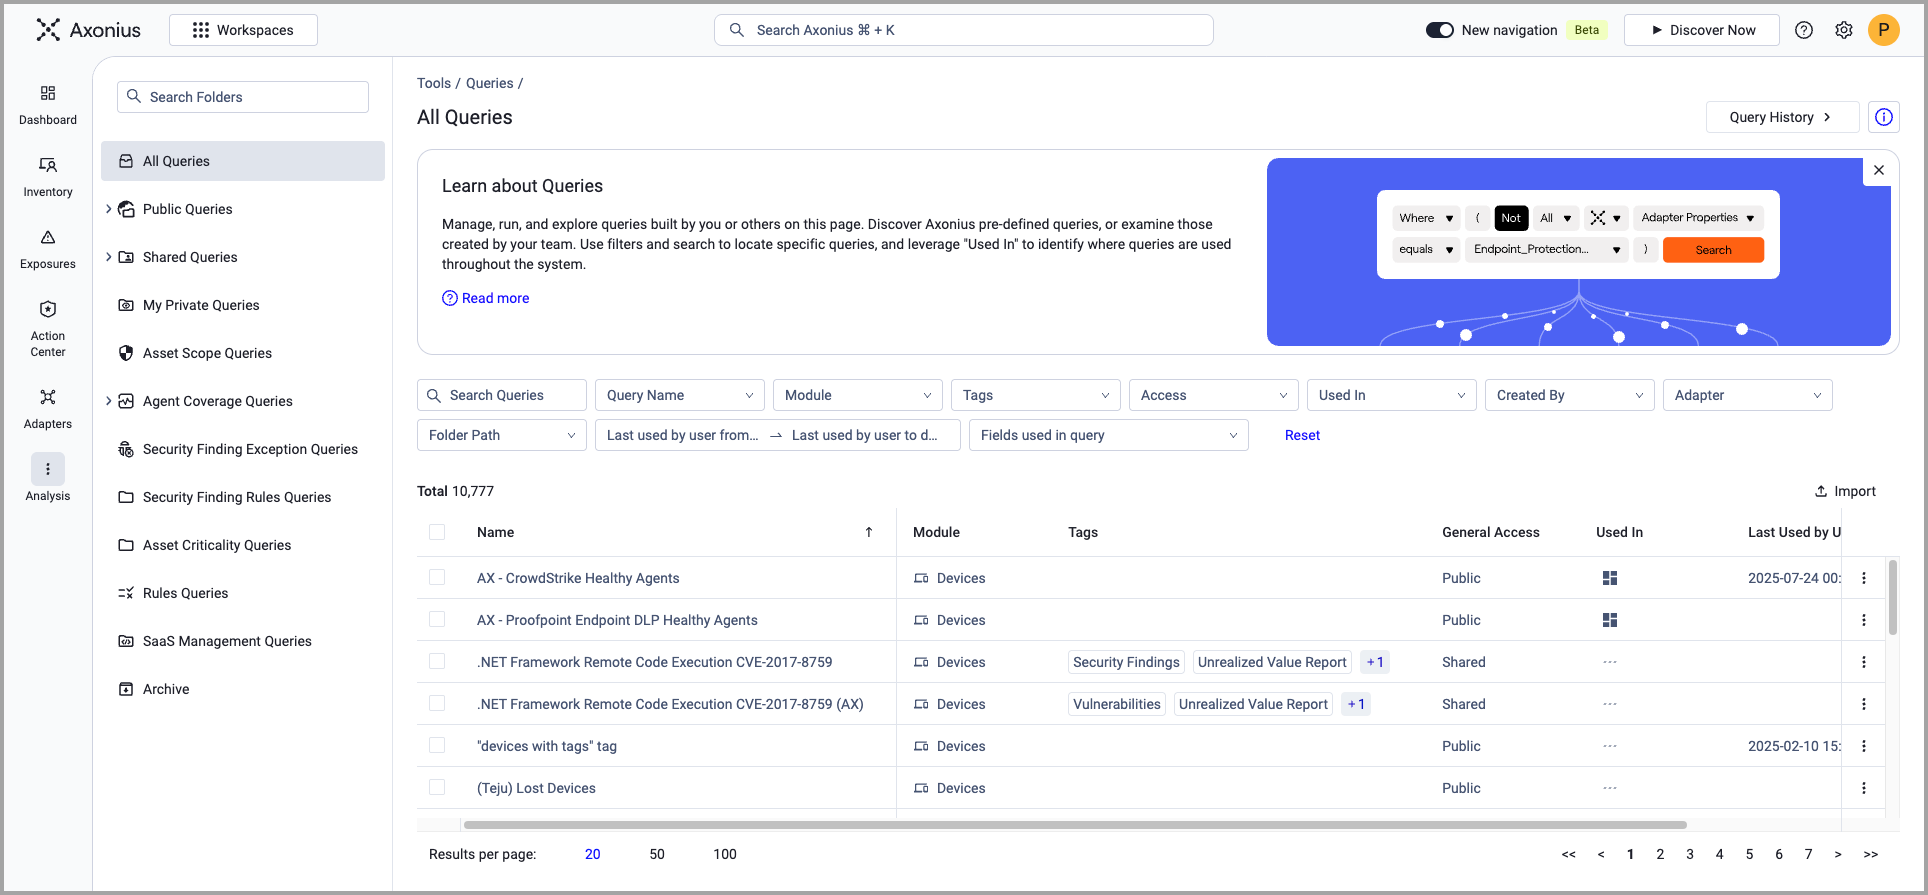Open the Module filter dropdown
This screenshot has width=1928, height=895.
858,395
